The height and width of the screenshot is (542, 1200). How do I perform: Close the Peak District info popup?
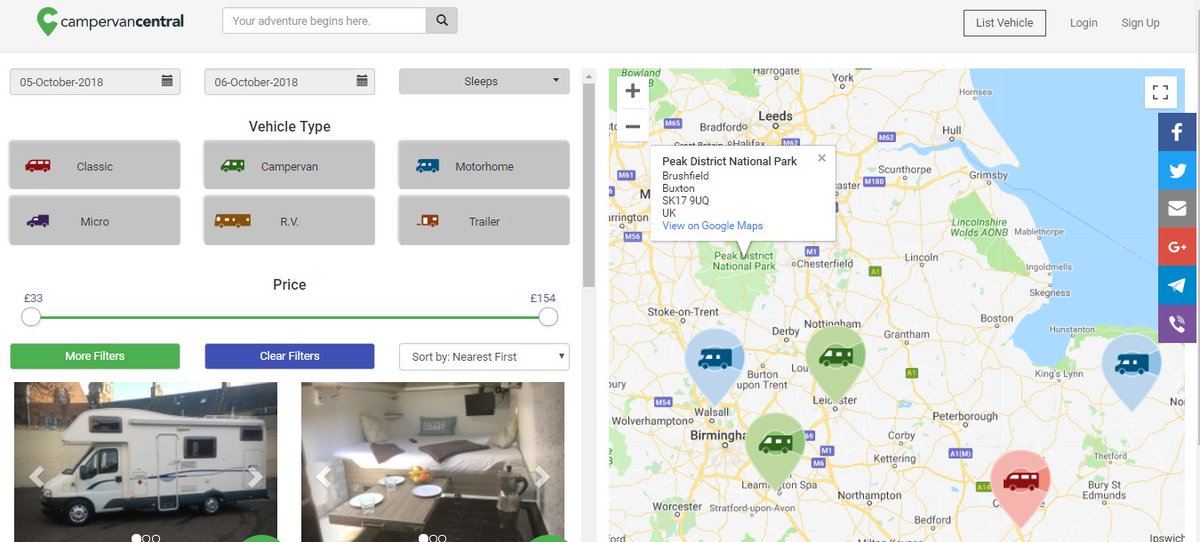[x=822, y=158]
